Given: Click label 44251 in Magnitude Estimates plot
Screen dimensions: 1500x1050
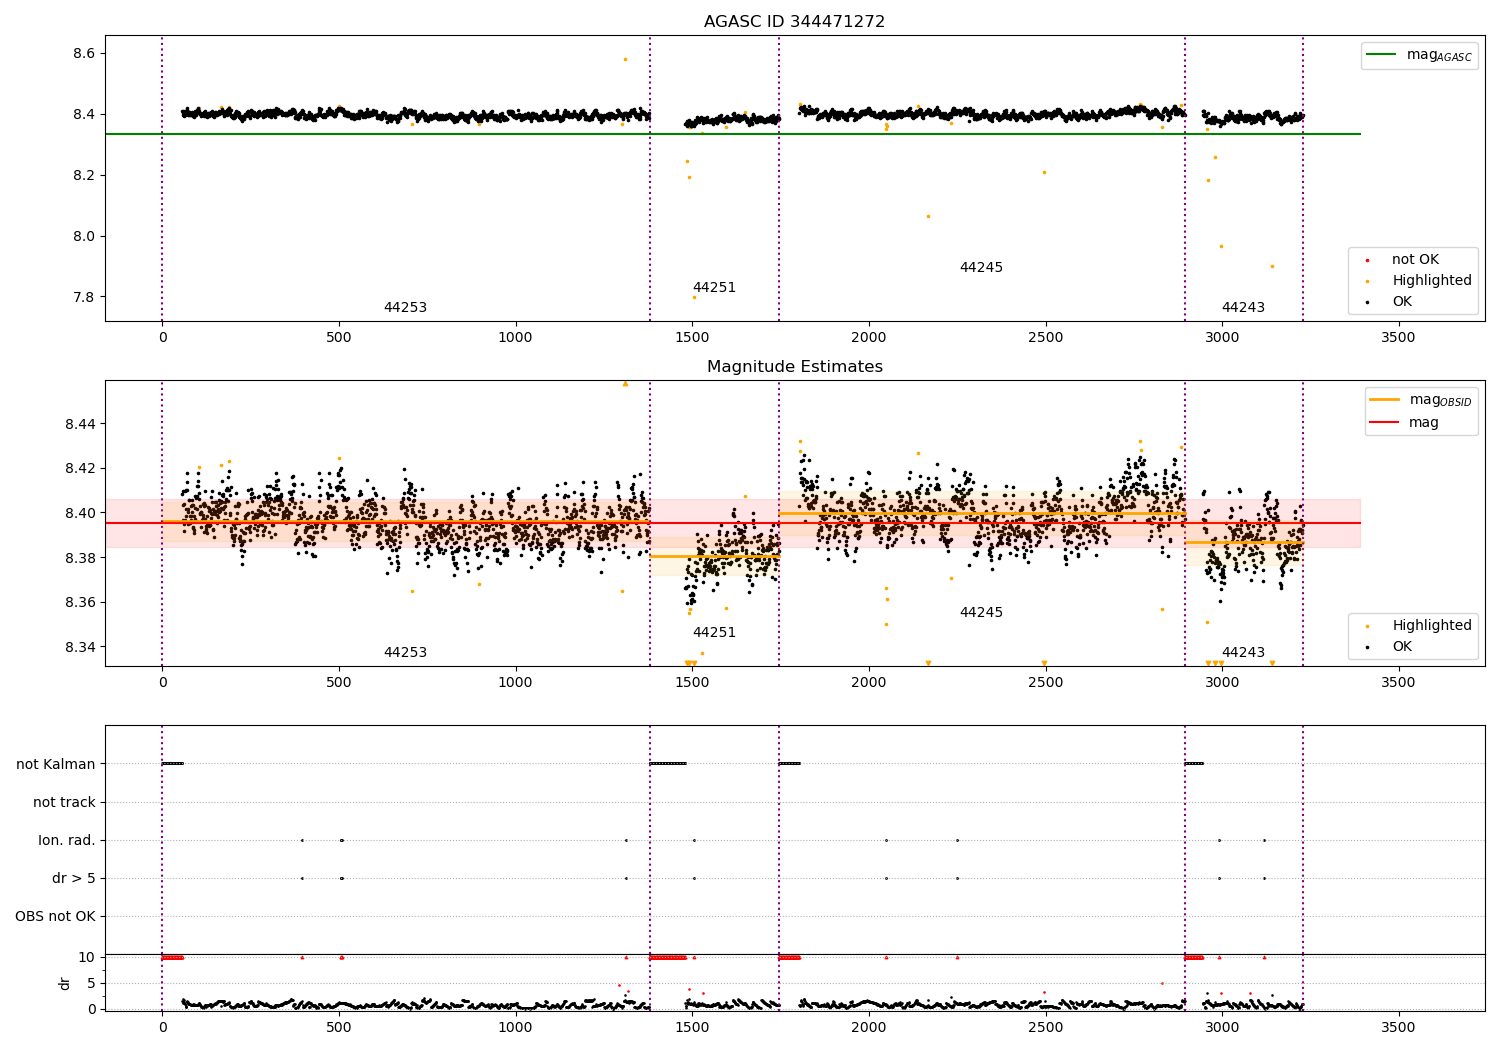Looking at the screenshot, I should pyautogui.click(x=714, y=633).
